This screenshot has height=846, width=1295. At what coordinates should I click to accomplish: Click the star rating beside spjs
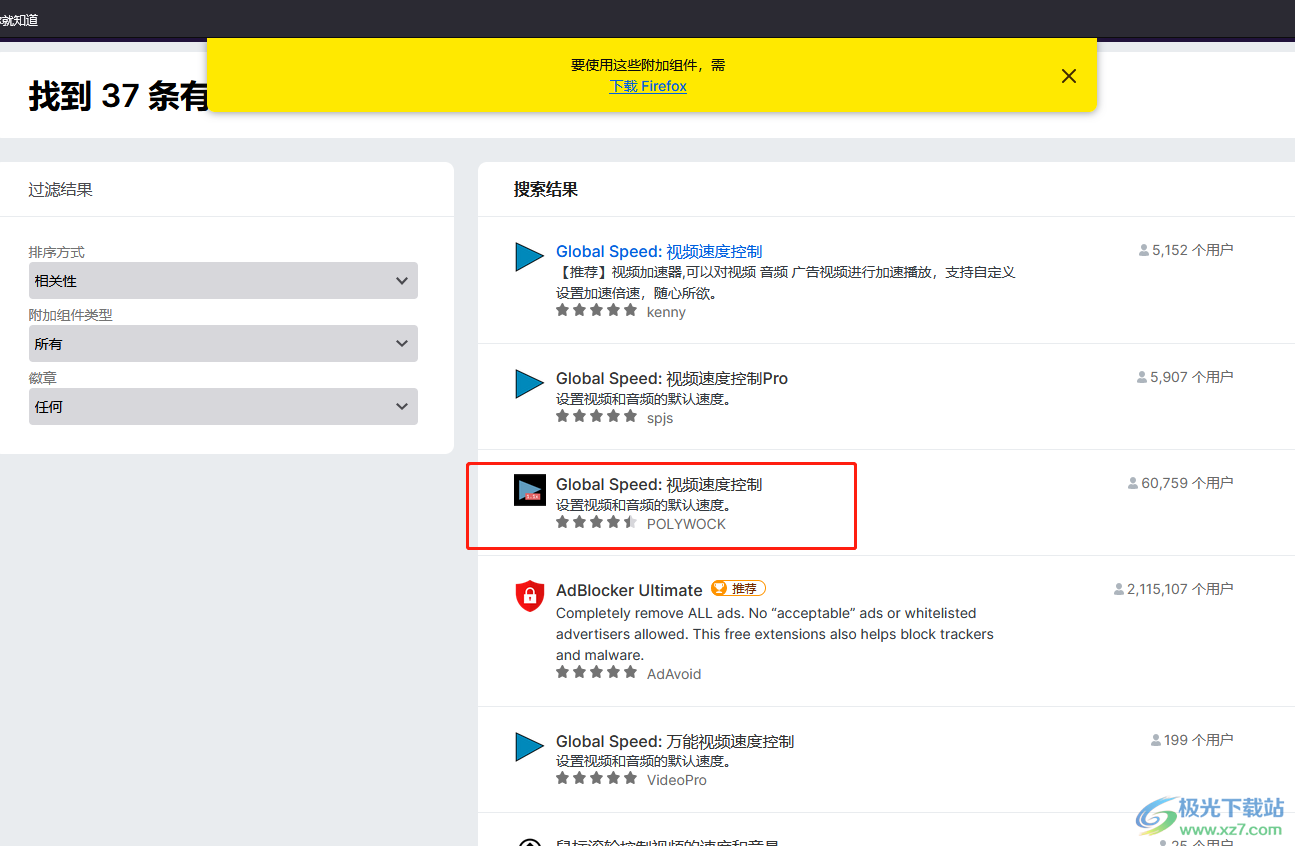point(596,417)
